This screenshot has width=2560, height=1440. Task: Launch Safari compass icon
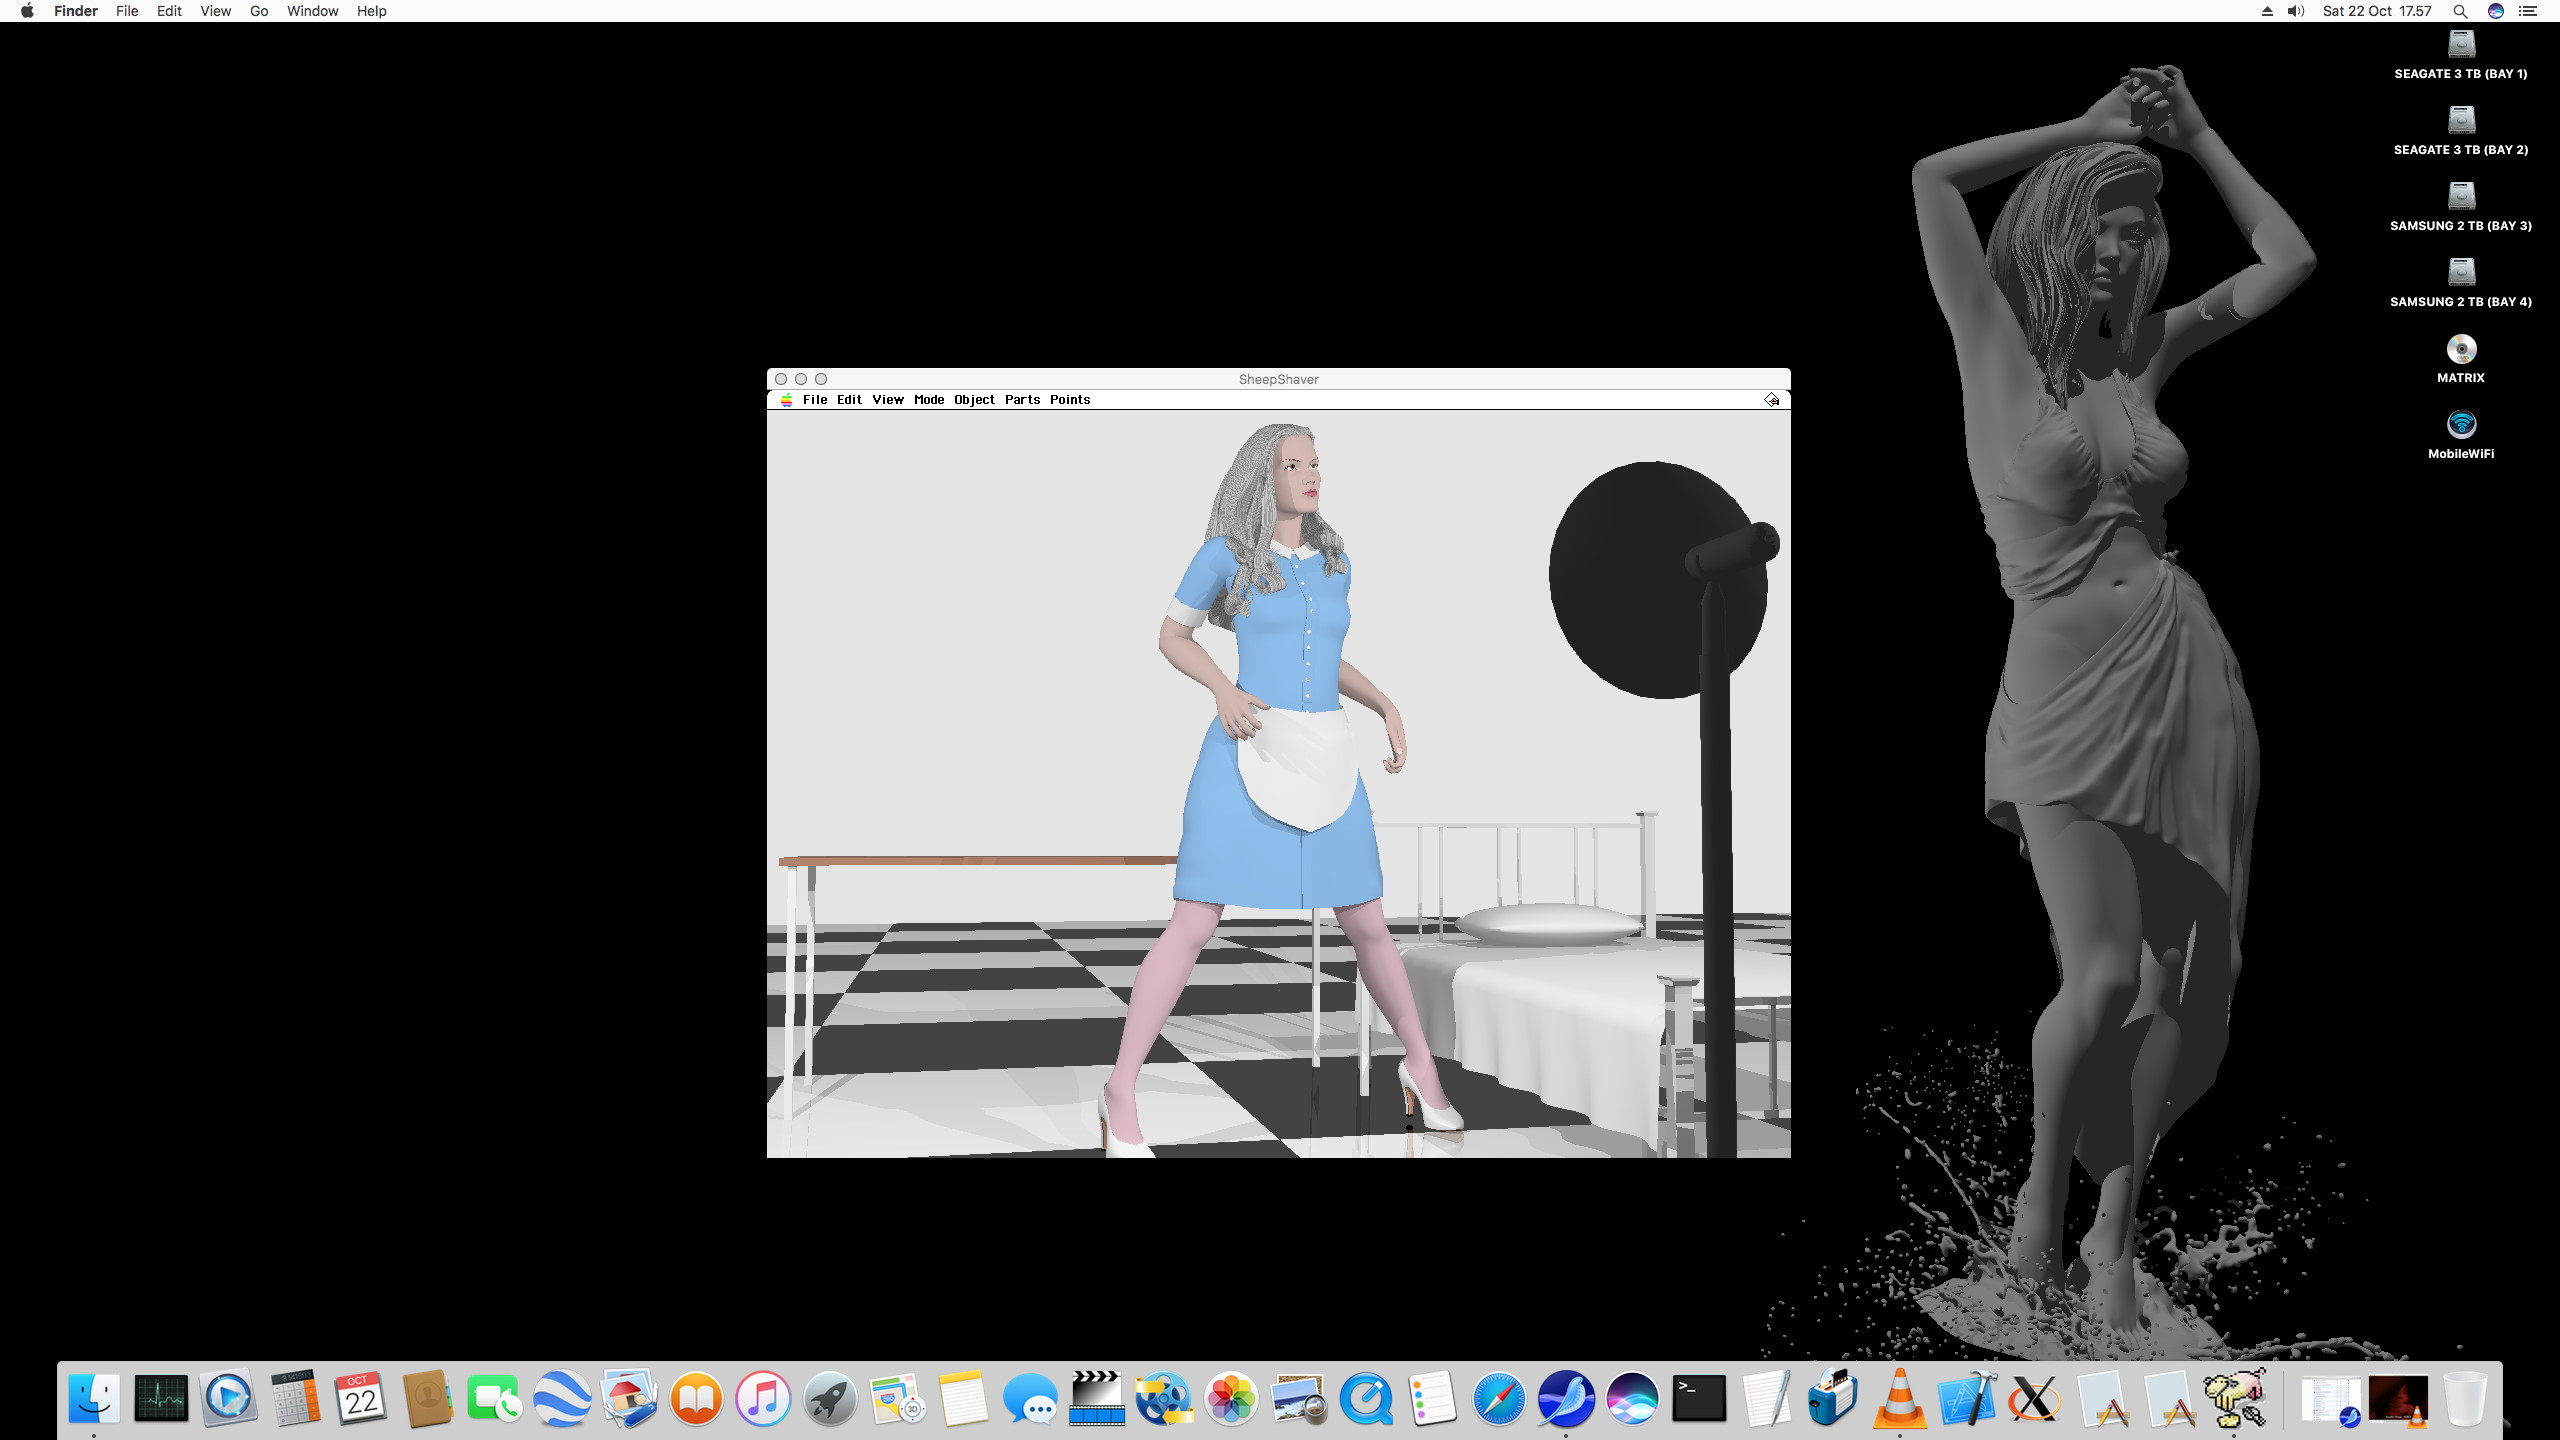click(1499, 1398)
